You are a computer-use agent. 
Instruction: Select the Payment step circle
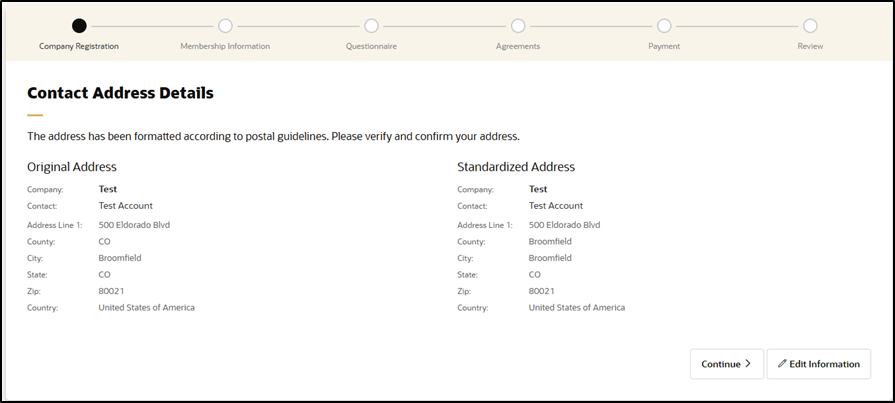click(x=664, y=26)
